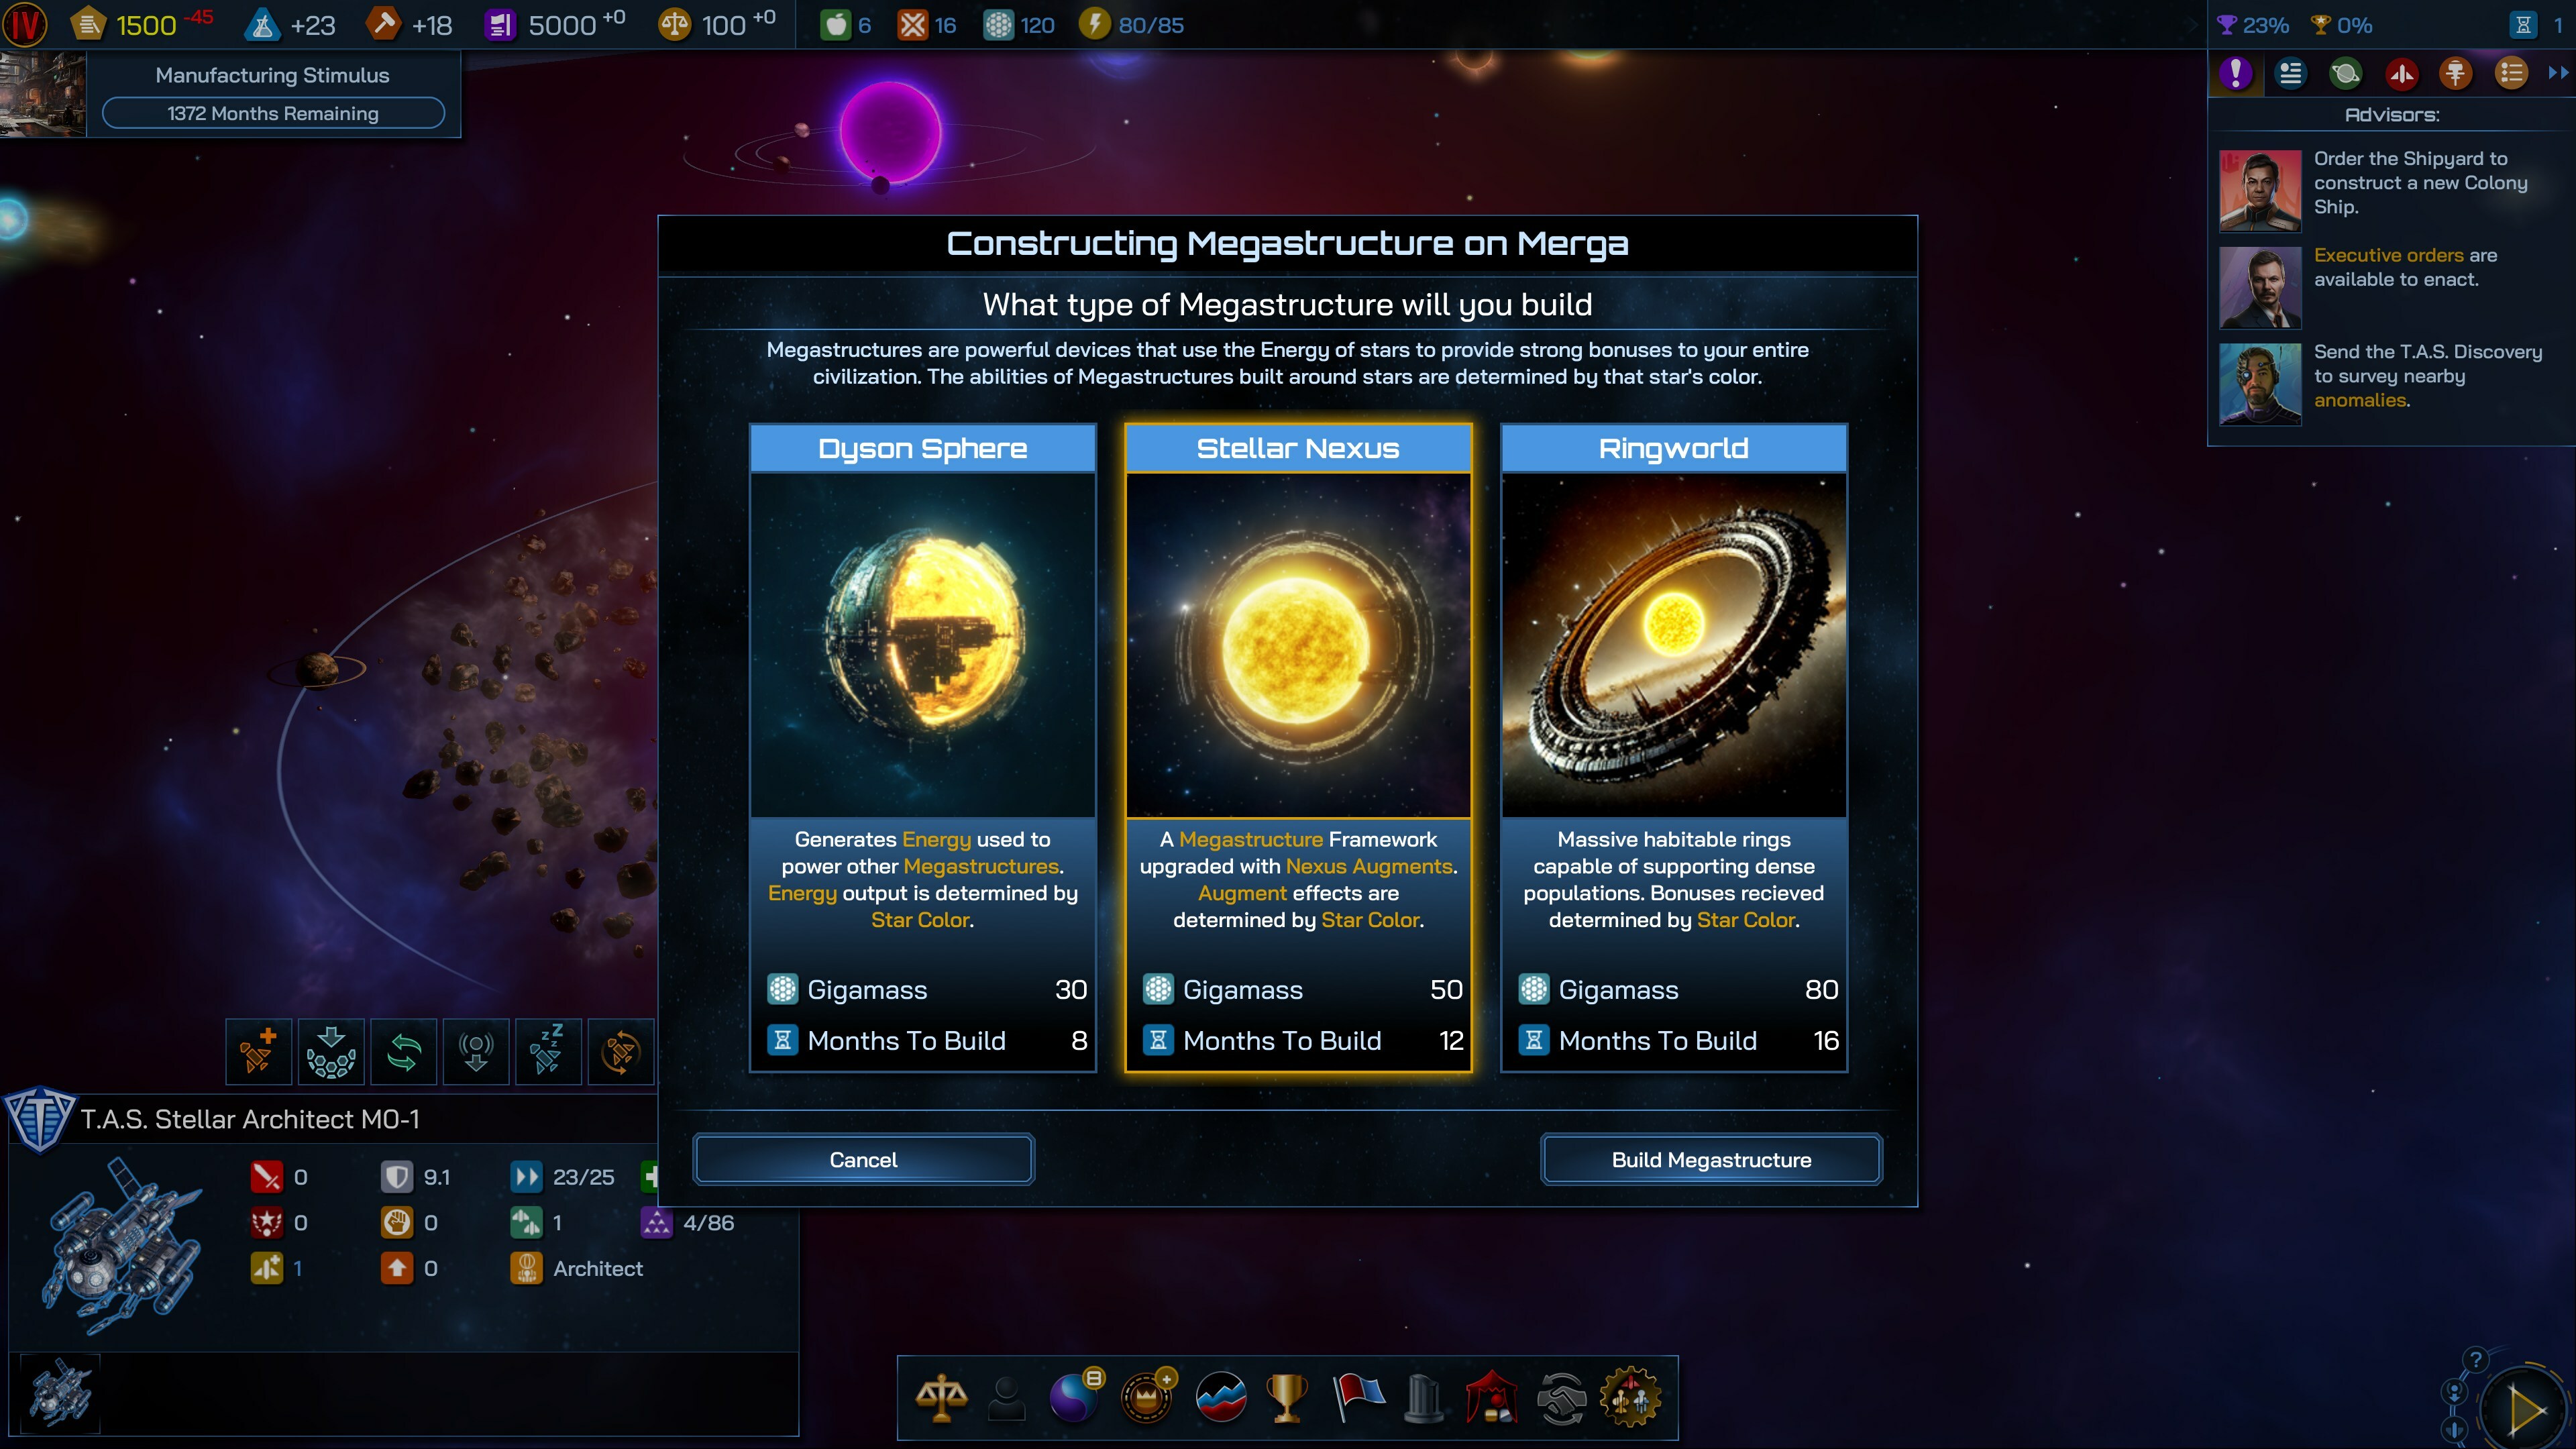
Task: Click the Build Megastructure button
Action: (1711, 1159)
